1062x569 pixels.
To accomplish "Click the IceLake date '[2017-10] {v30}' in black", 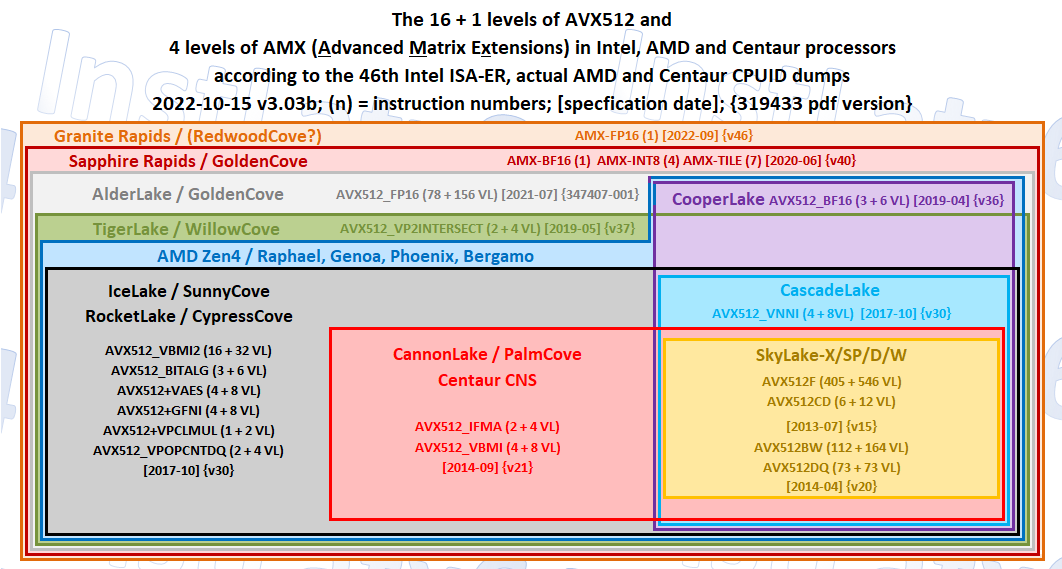I will coord(189,469).
